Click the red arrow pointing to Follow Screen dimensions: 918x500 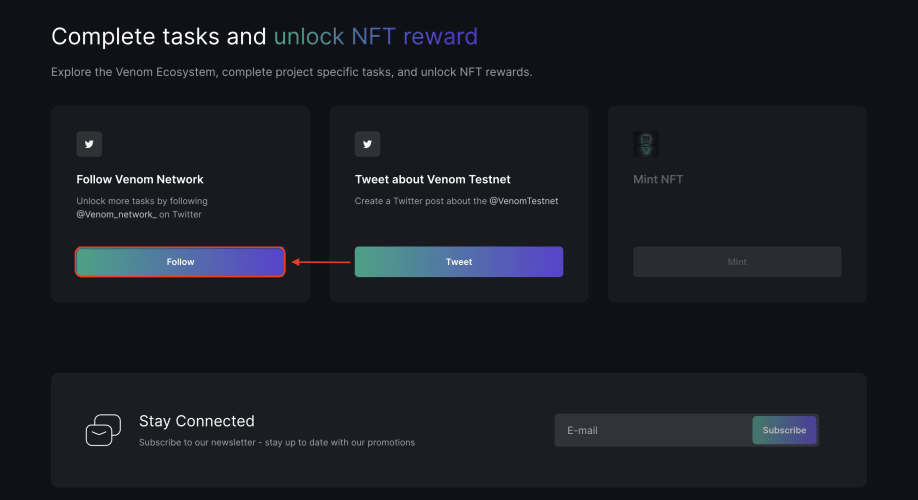321,262
